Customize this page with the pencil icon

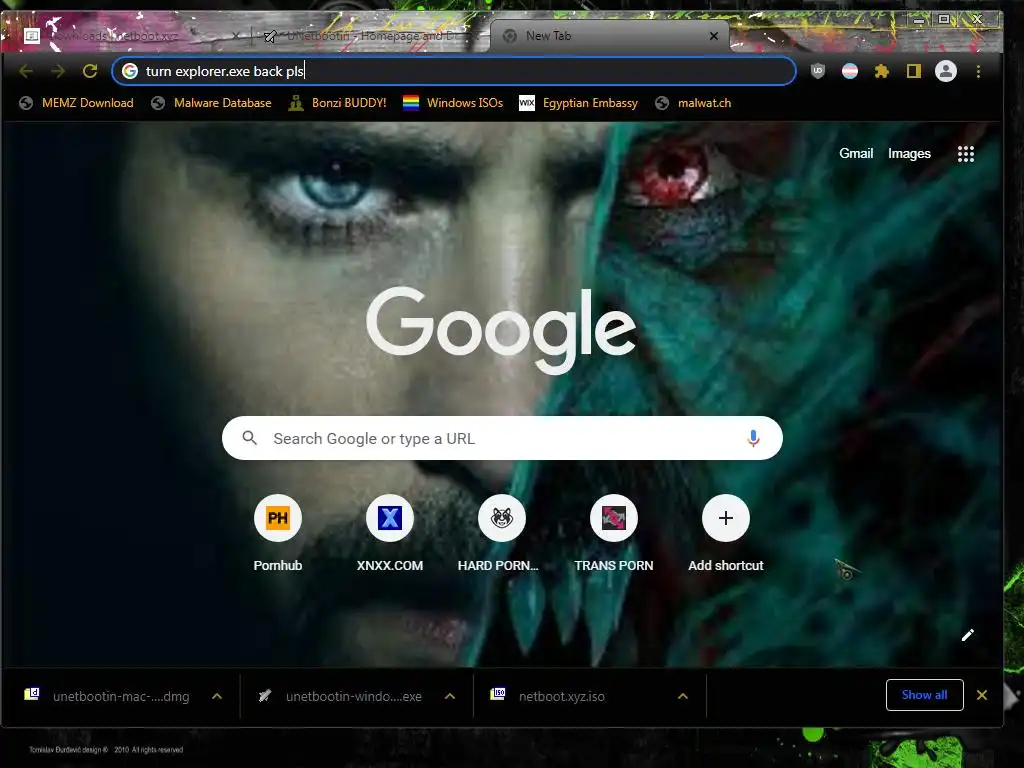pyautogui.click(x=968, y=635)
